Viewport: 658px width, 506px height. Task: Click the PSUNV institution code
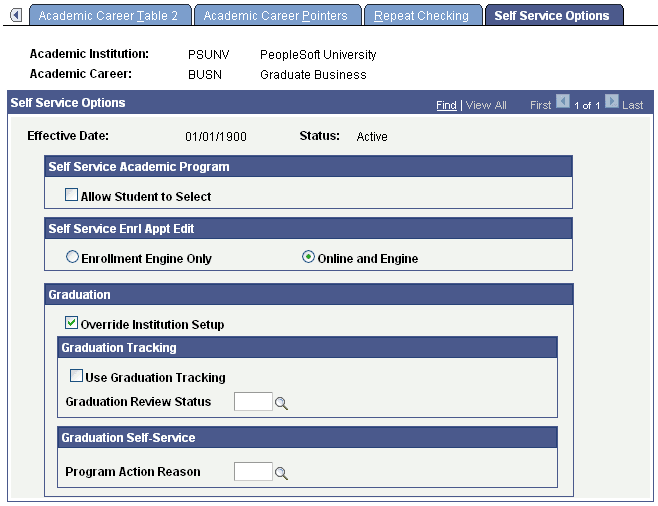click(209, 55)
